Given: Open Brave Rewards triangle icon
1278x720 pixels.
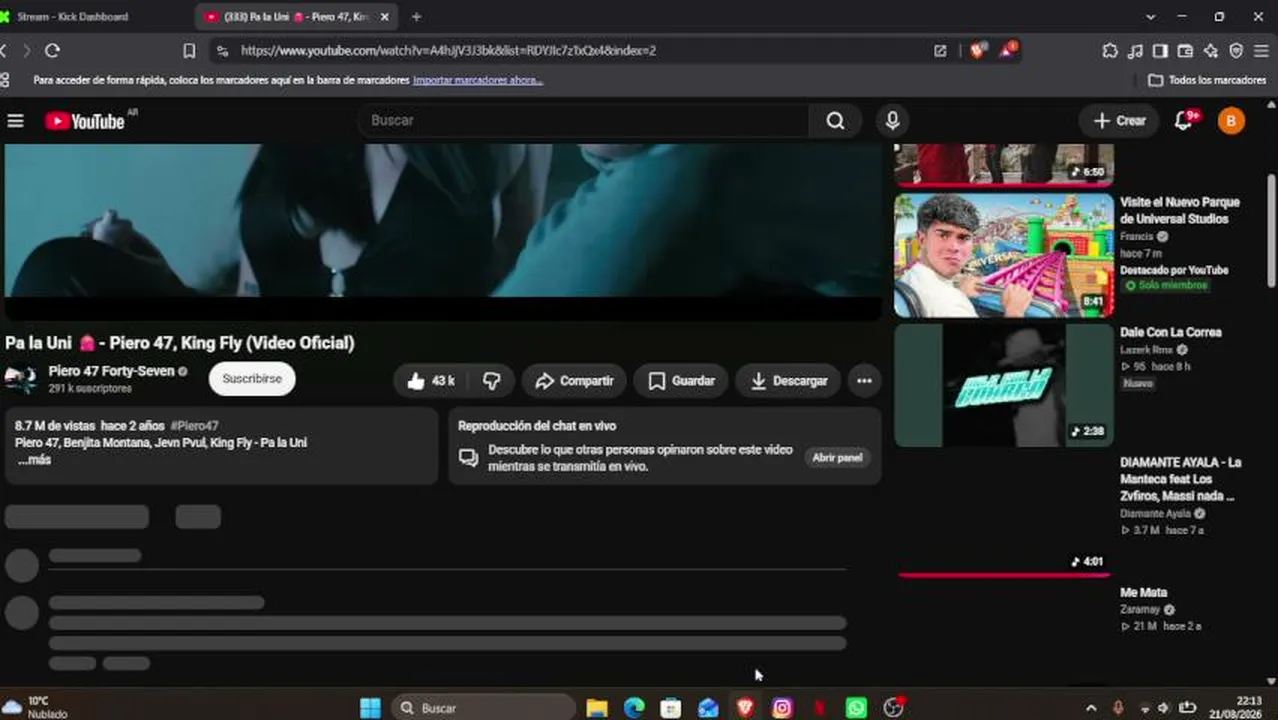Looking at the screenshot, I should [x=1007, y=50].
